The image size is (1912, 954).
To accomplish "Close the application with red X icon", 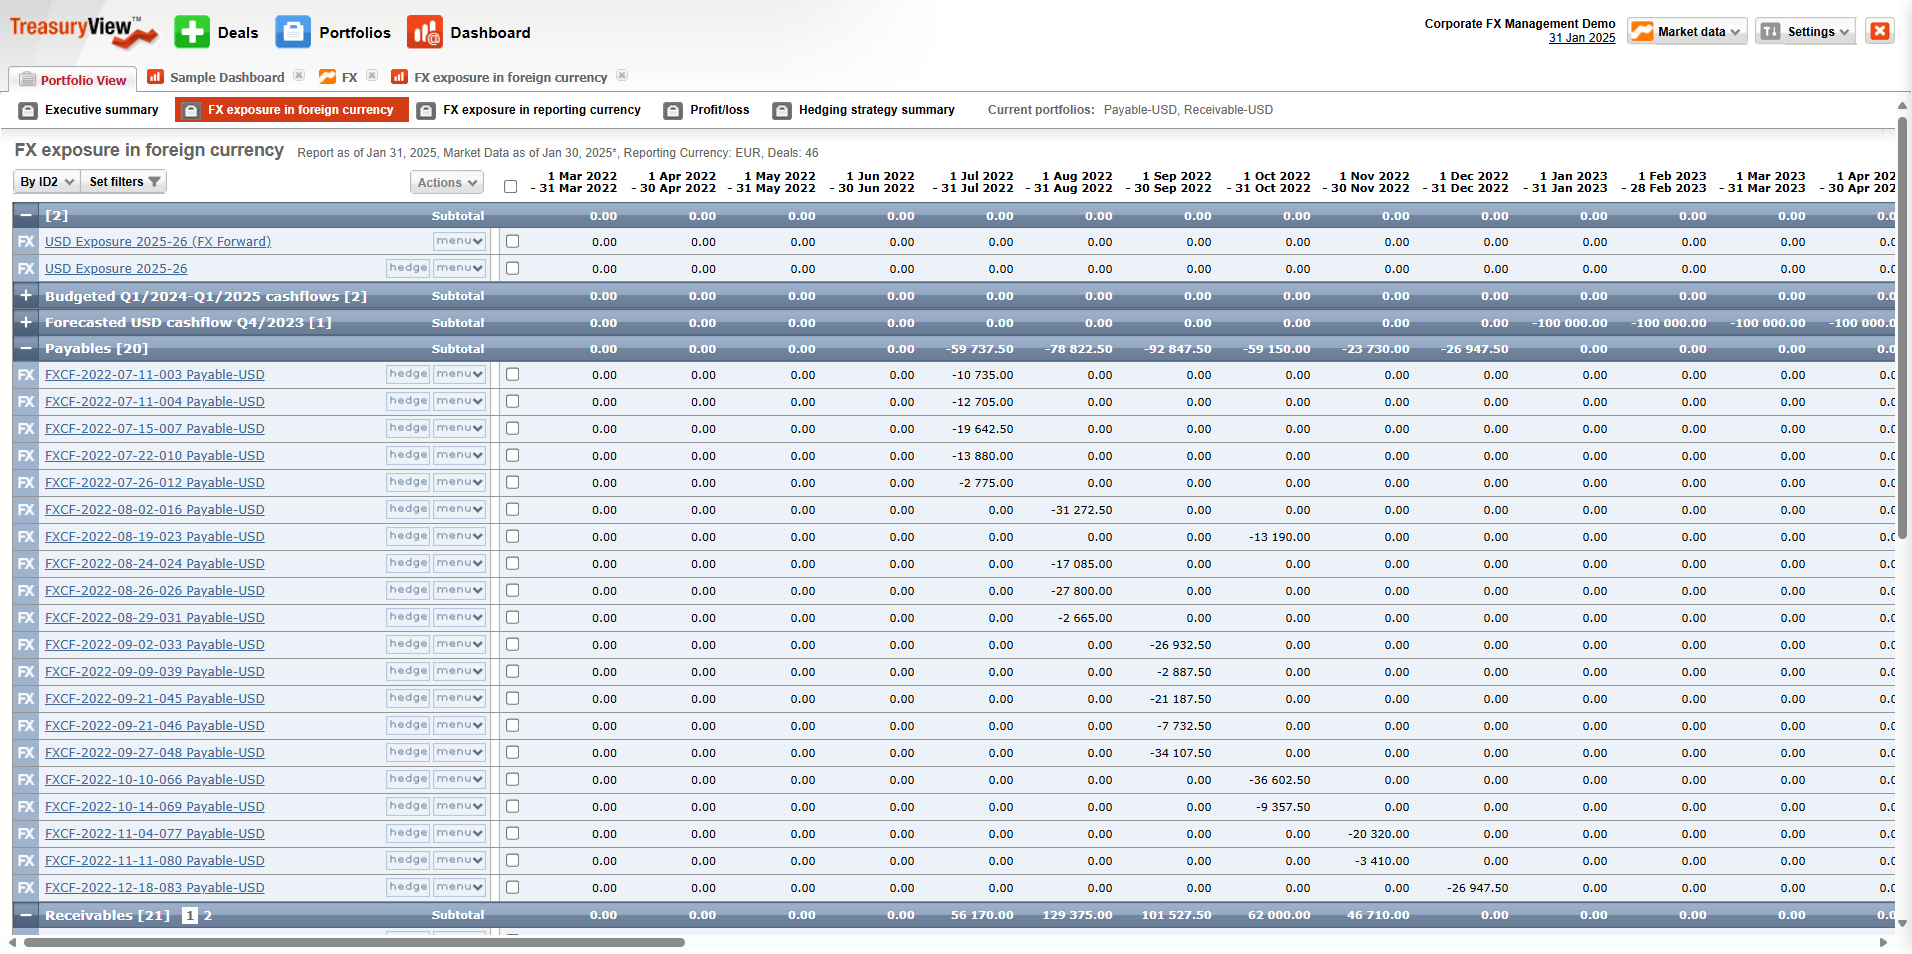I will [x=1879, y=31].
